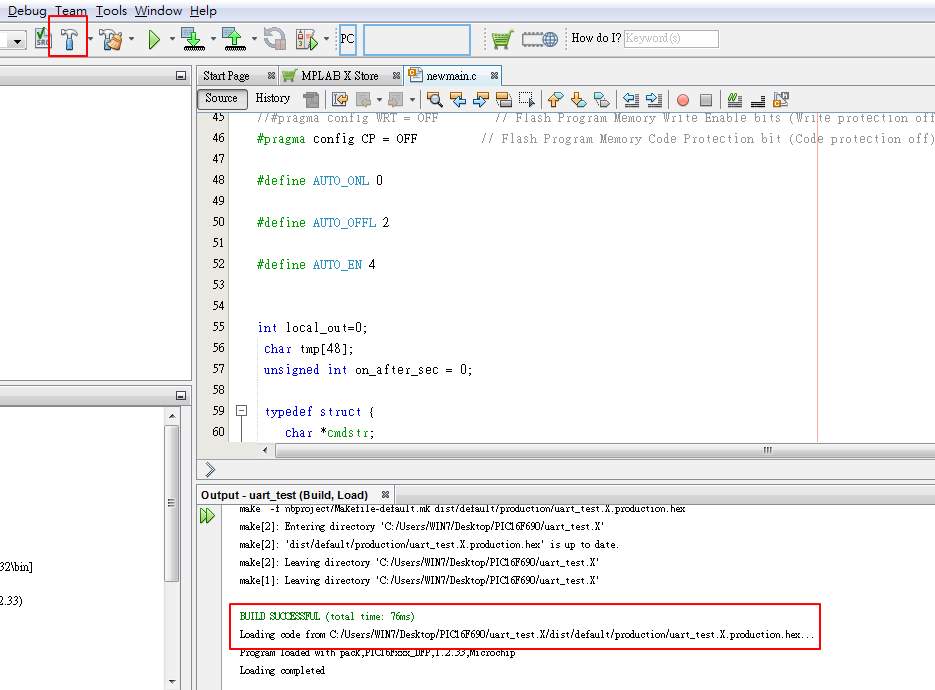
Task: Open the Debug menu
Action: pos(27,11)
